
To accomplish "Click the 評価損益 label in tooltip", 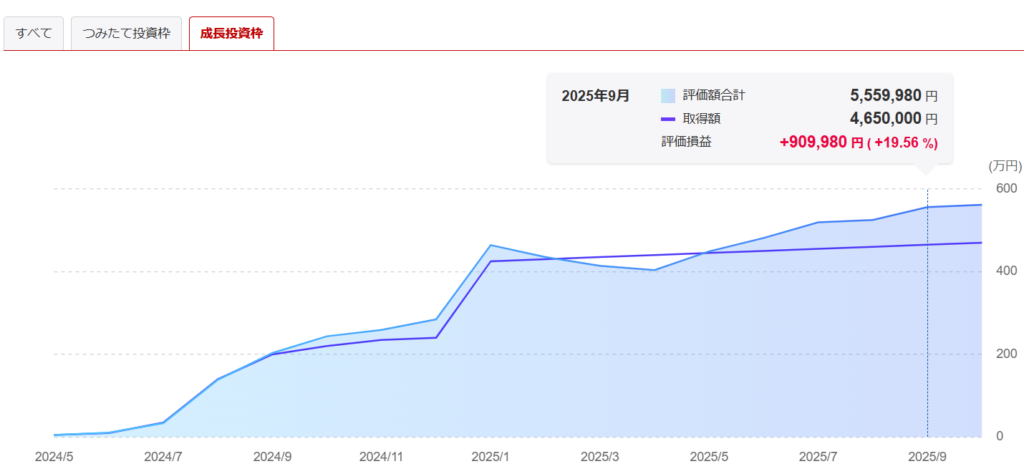I will tap(687, 142).
